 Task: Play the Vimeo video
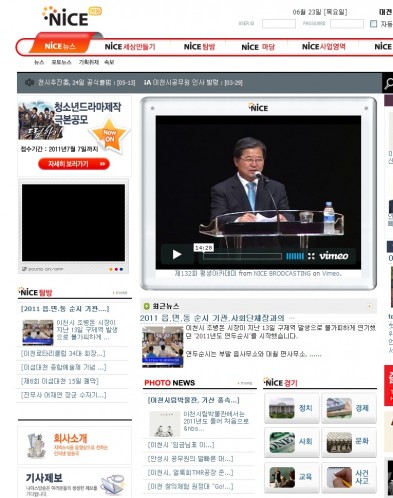(x=177, y=255)
